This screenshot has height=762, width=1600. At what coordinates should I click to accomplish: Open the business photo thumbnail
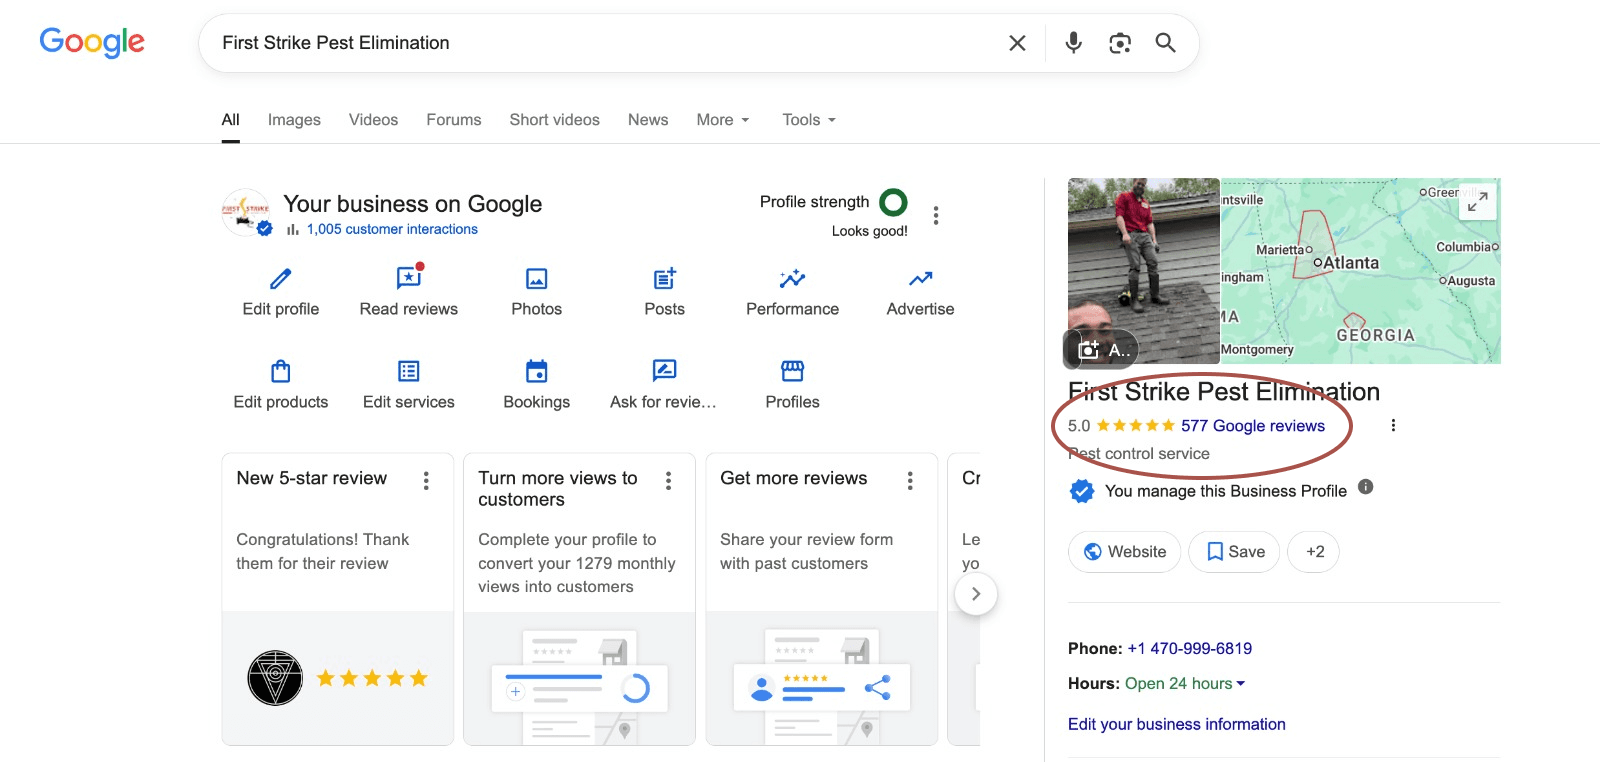pyautogui.click(x=1144, y=271)
